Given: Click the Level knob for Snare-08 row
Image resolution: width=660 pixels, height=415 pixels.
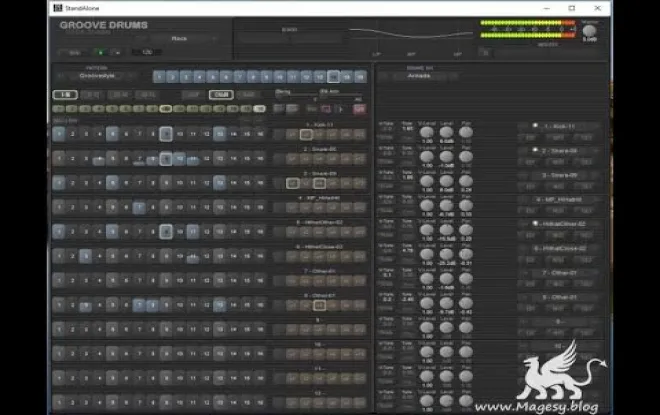Looking at the screenshot, I should [447, 157].
